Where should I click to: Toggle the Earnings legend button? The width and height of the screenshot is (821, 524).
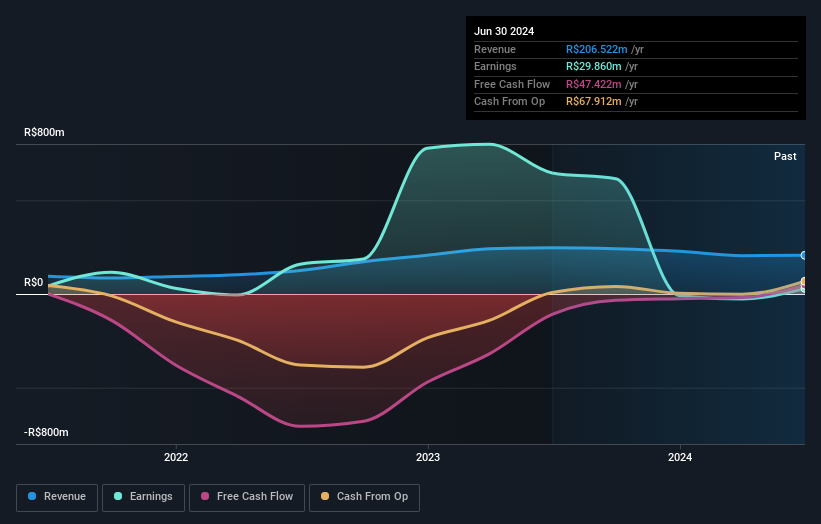tap(143, 497)
